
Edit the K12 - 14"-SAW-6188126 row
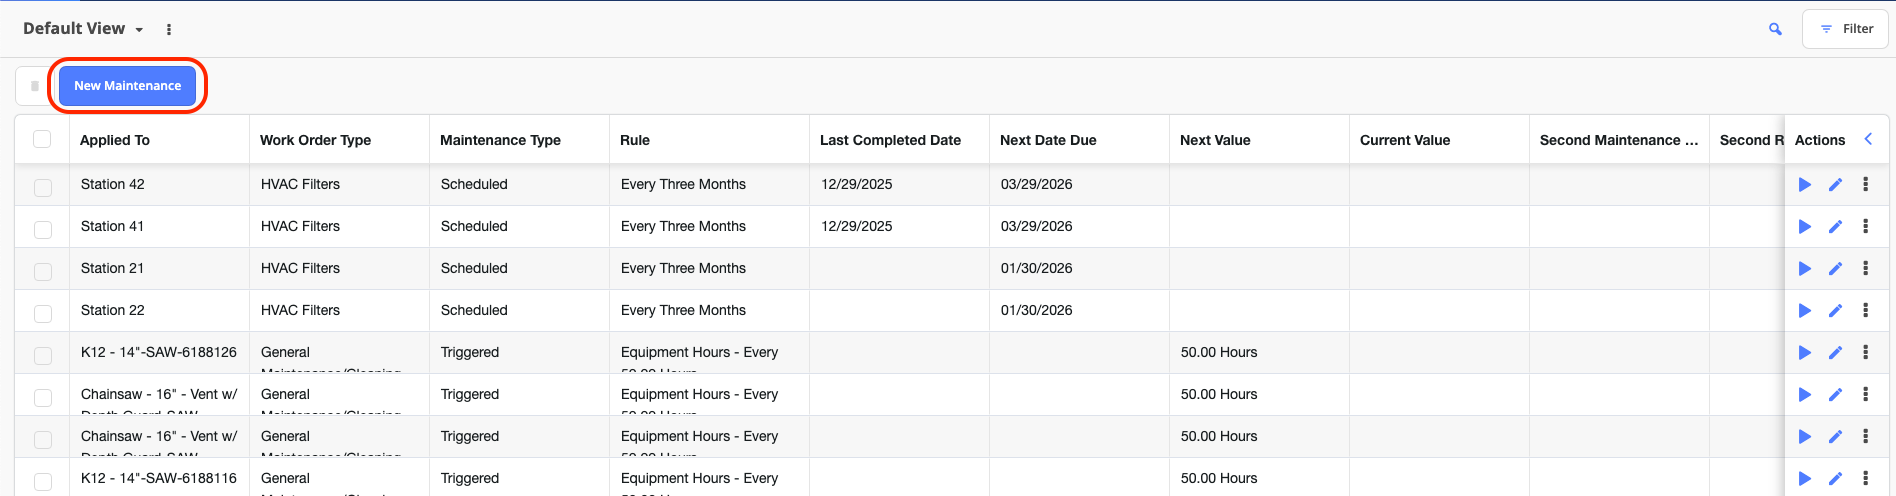tap(1835, 352)
